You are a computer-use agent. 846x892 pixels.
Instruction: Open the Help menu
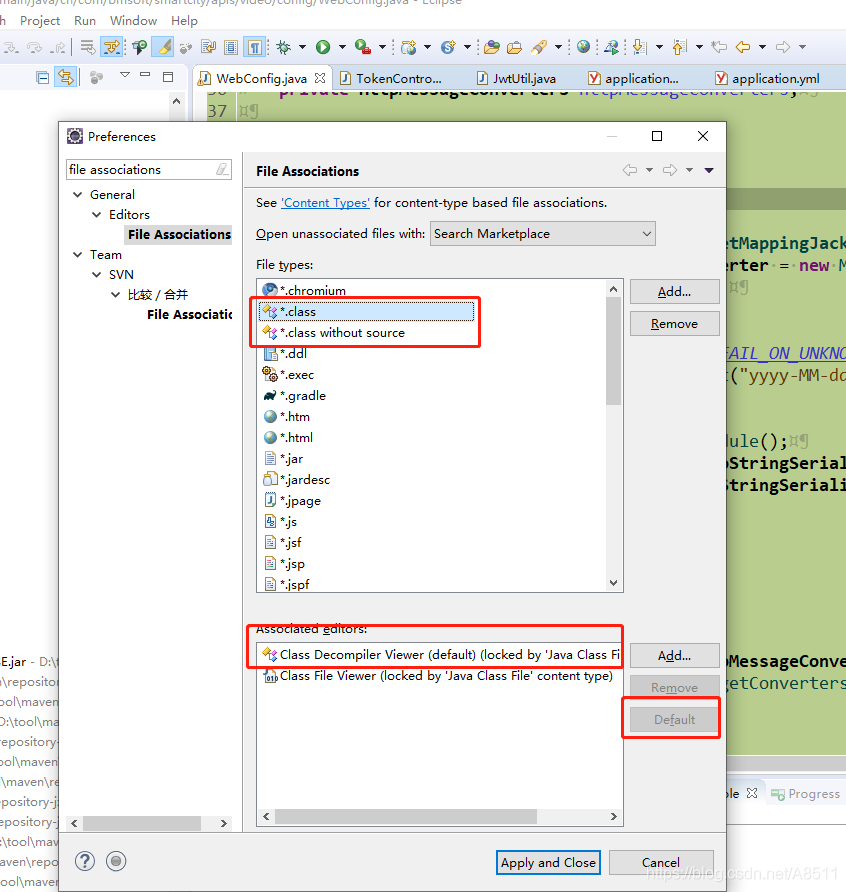[184, 21]
